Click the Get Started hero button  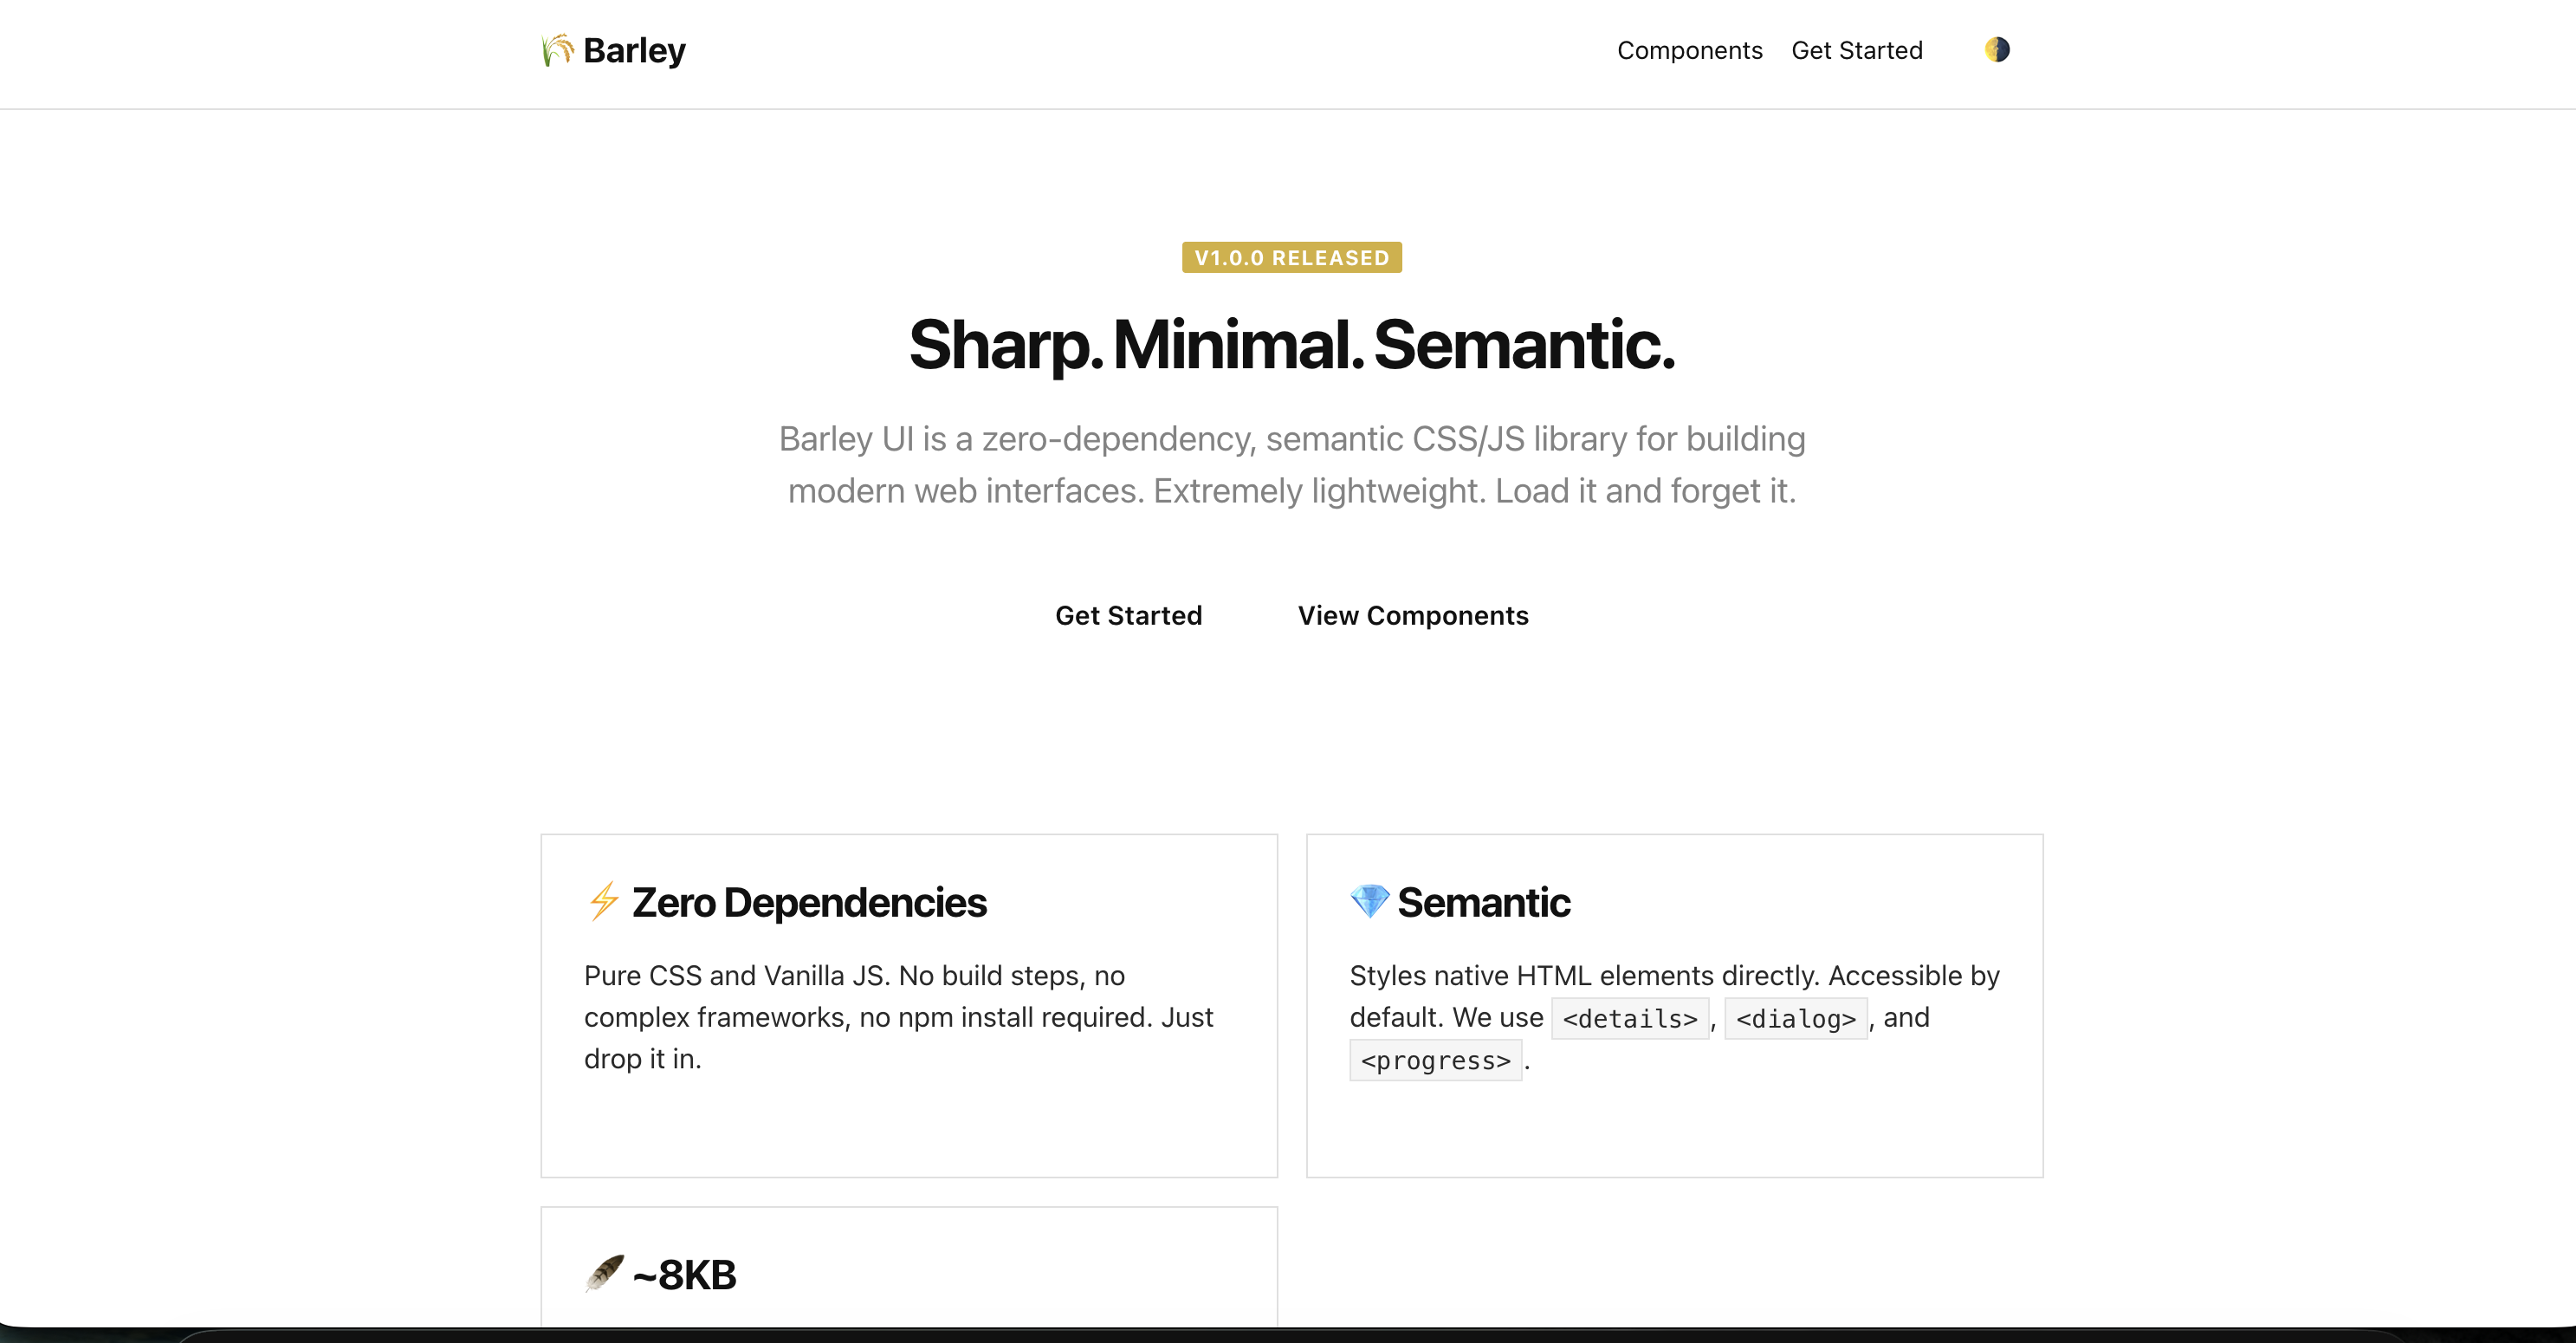tap(1129, 615)
